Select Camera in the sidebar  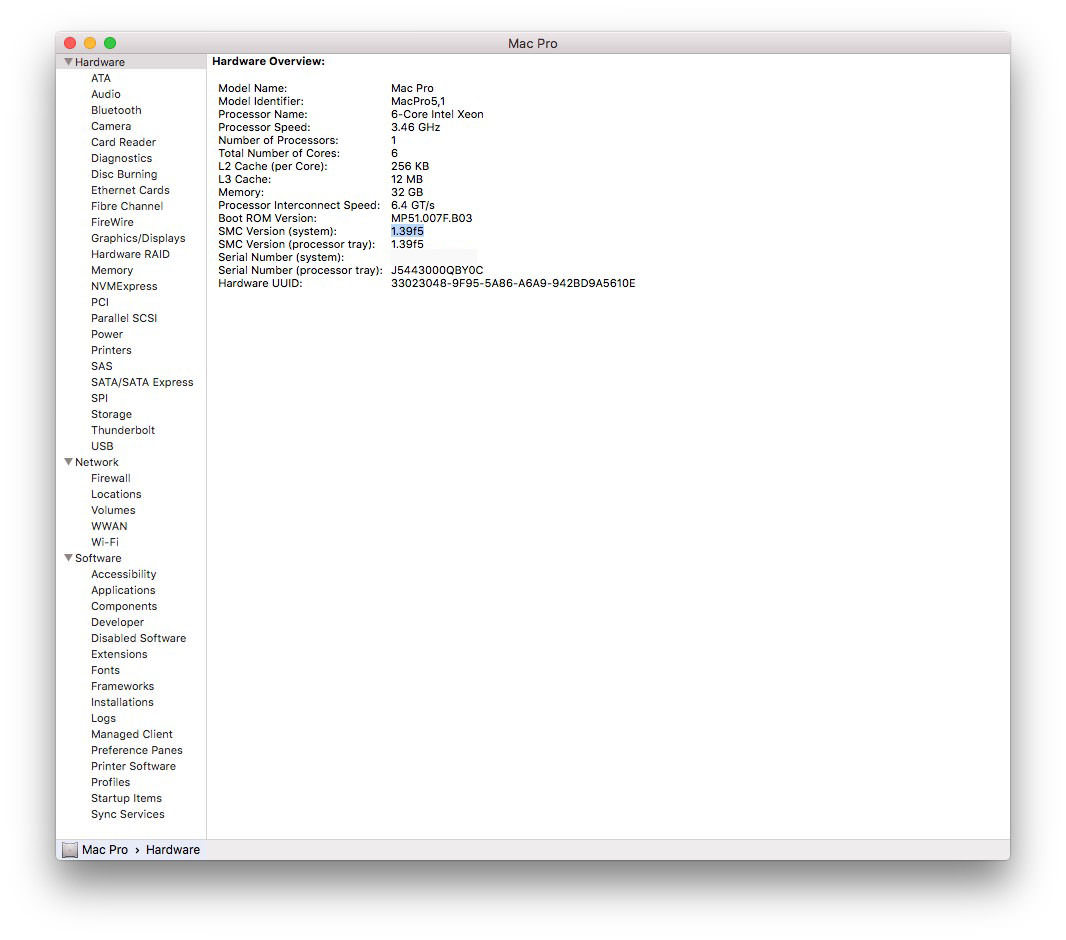[111, 126]
